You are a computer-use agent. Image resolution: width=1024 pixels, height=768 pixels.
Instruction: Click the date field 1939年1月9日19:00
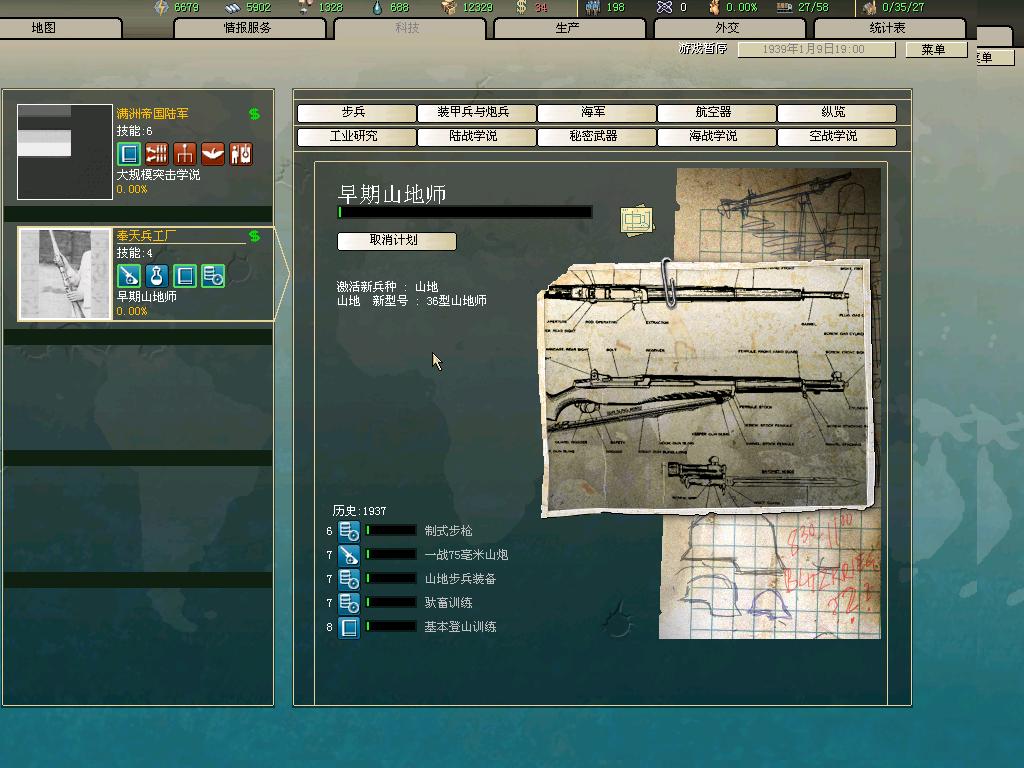coord(816,50)
